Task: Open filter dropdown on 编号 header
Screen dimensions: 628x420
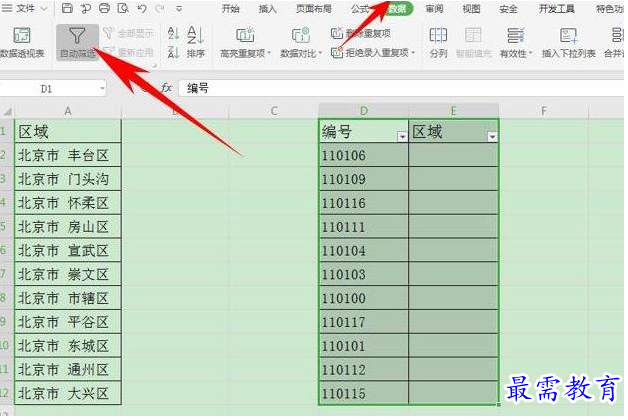Action: coord(402,137)
